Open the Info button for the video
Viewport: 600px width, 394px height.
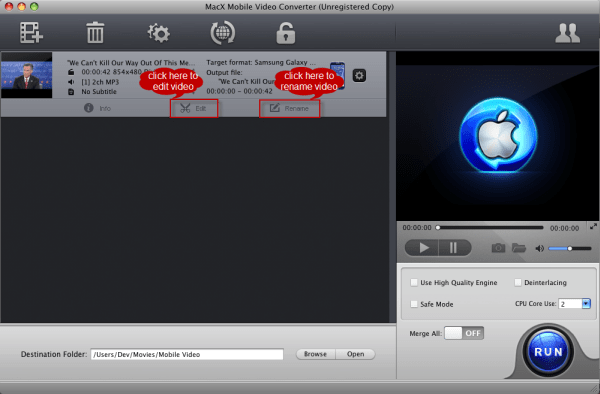pos(97,108)
